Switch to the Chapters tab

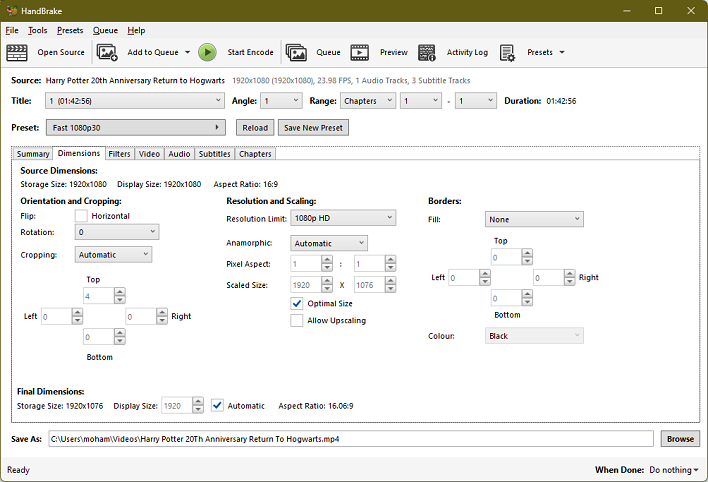coord(255,154)
